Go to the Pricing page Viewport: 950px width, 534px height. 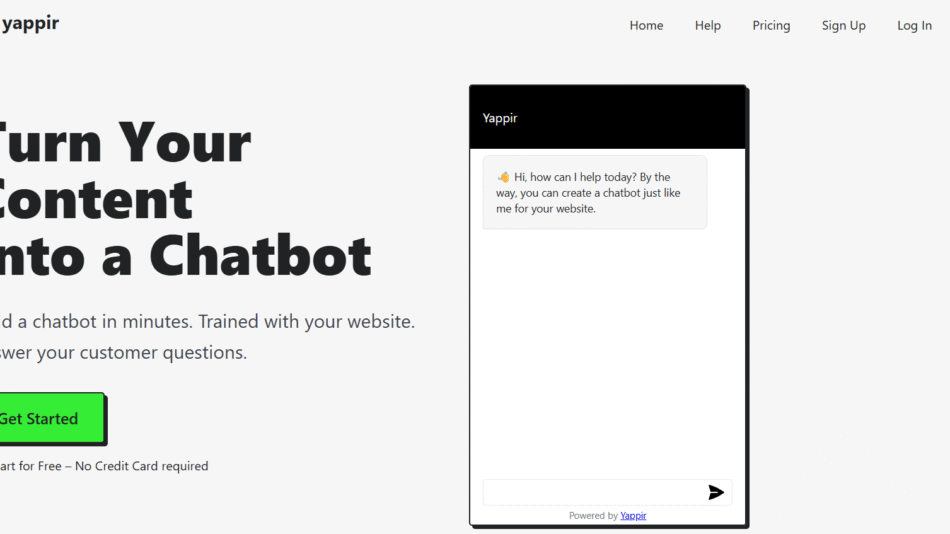771,26
